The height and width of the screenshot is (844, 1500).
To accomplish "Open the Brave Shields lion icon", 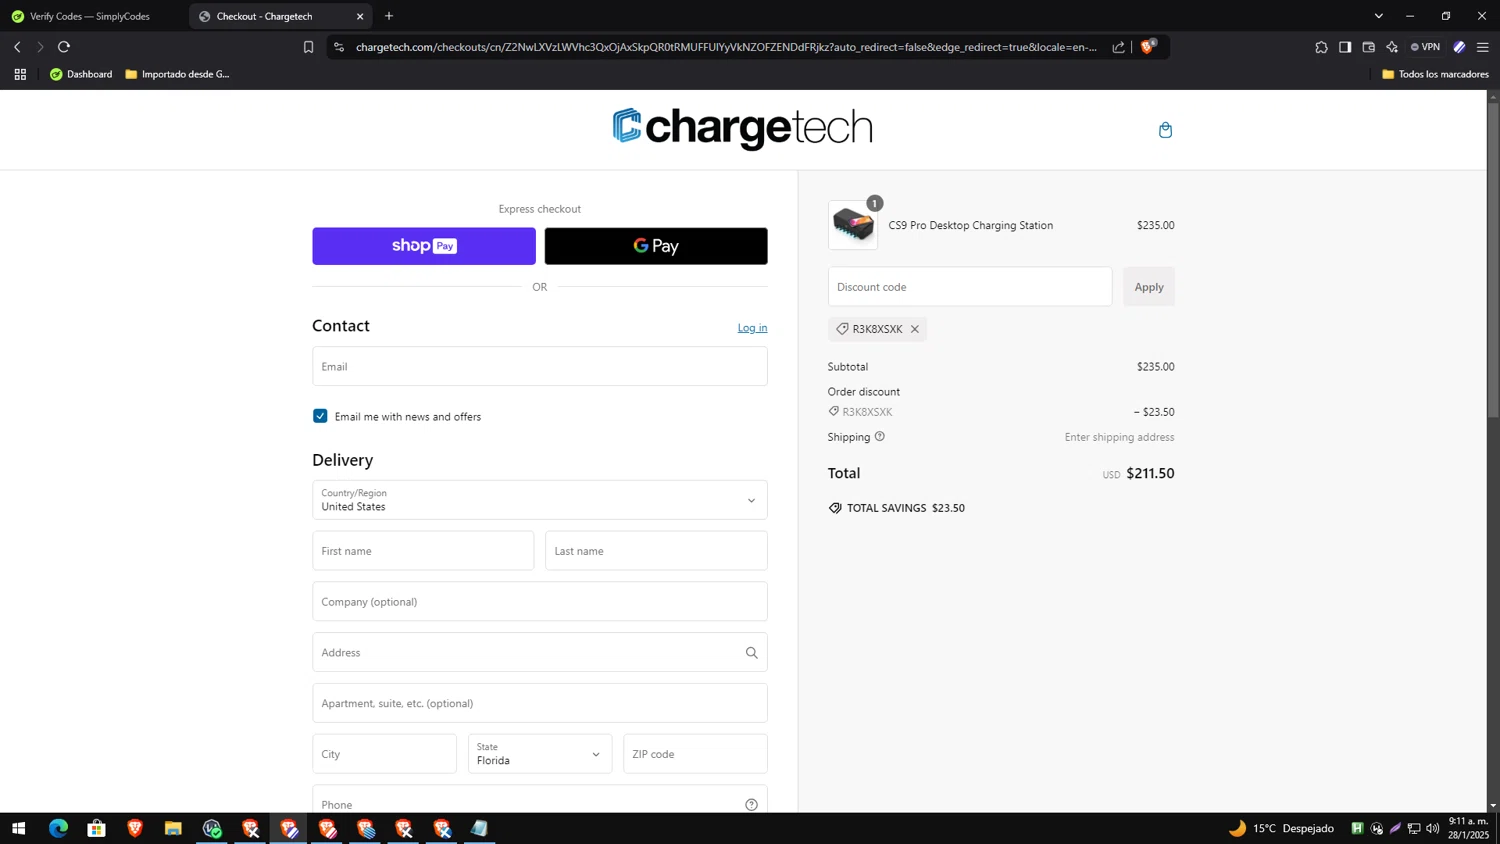I will pyautogui.click(x=1148, y=46).
